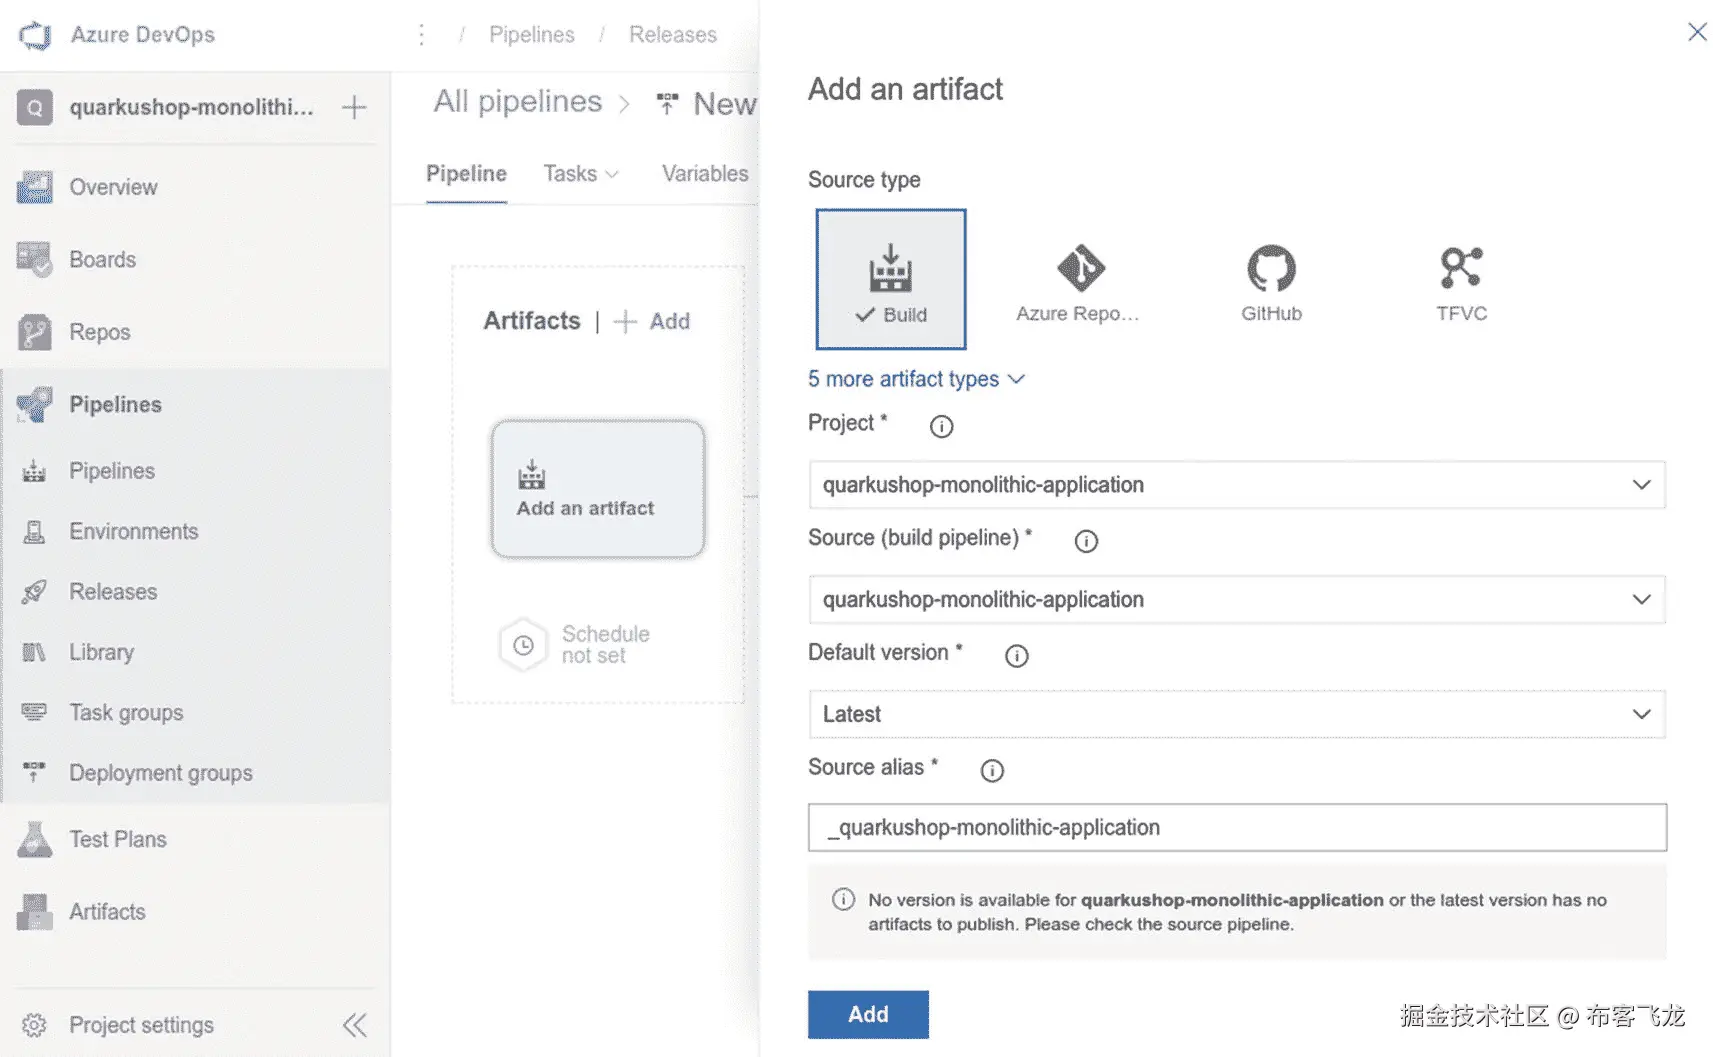The width and height of the screenshot is (1713, 1057).
Task: Click the blue Add button
Action: (867, 1014)
